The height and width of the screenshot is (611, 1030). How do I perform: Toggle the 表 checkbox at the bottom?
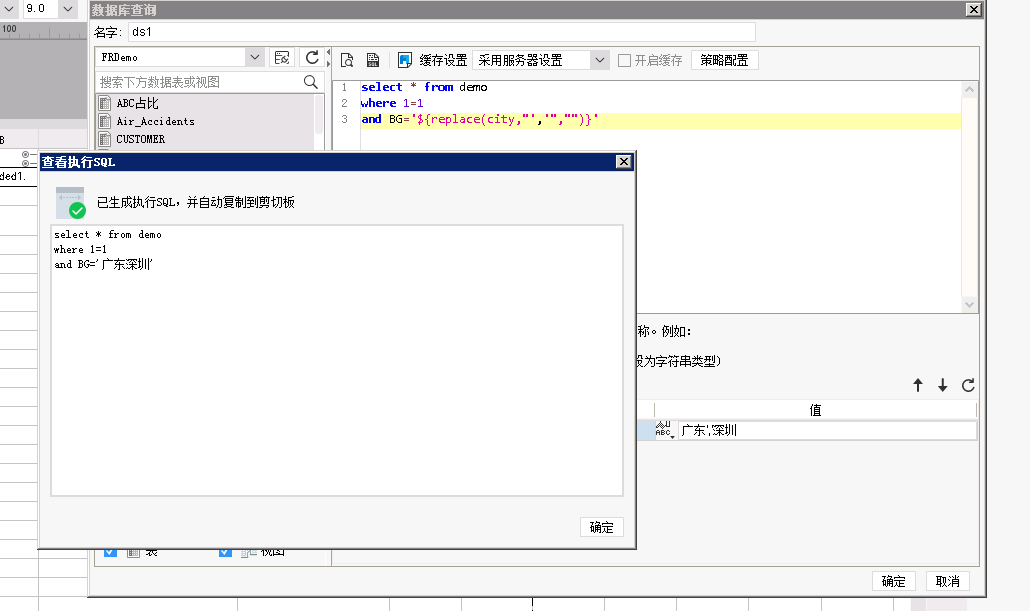click(110, 553)
